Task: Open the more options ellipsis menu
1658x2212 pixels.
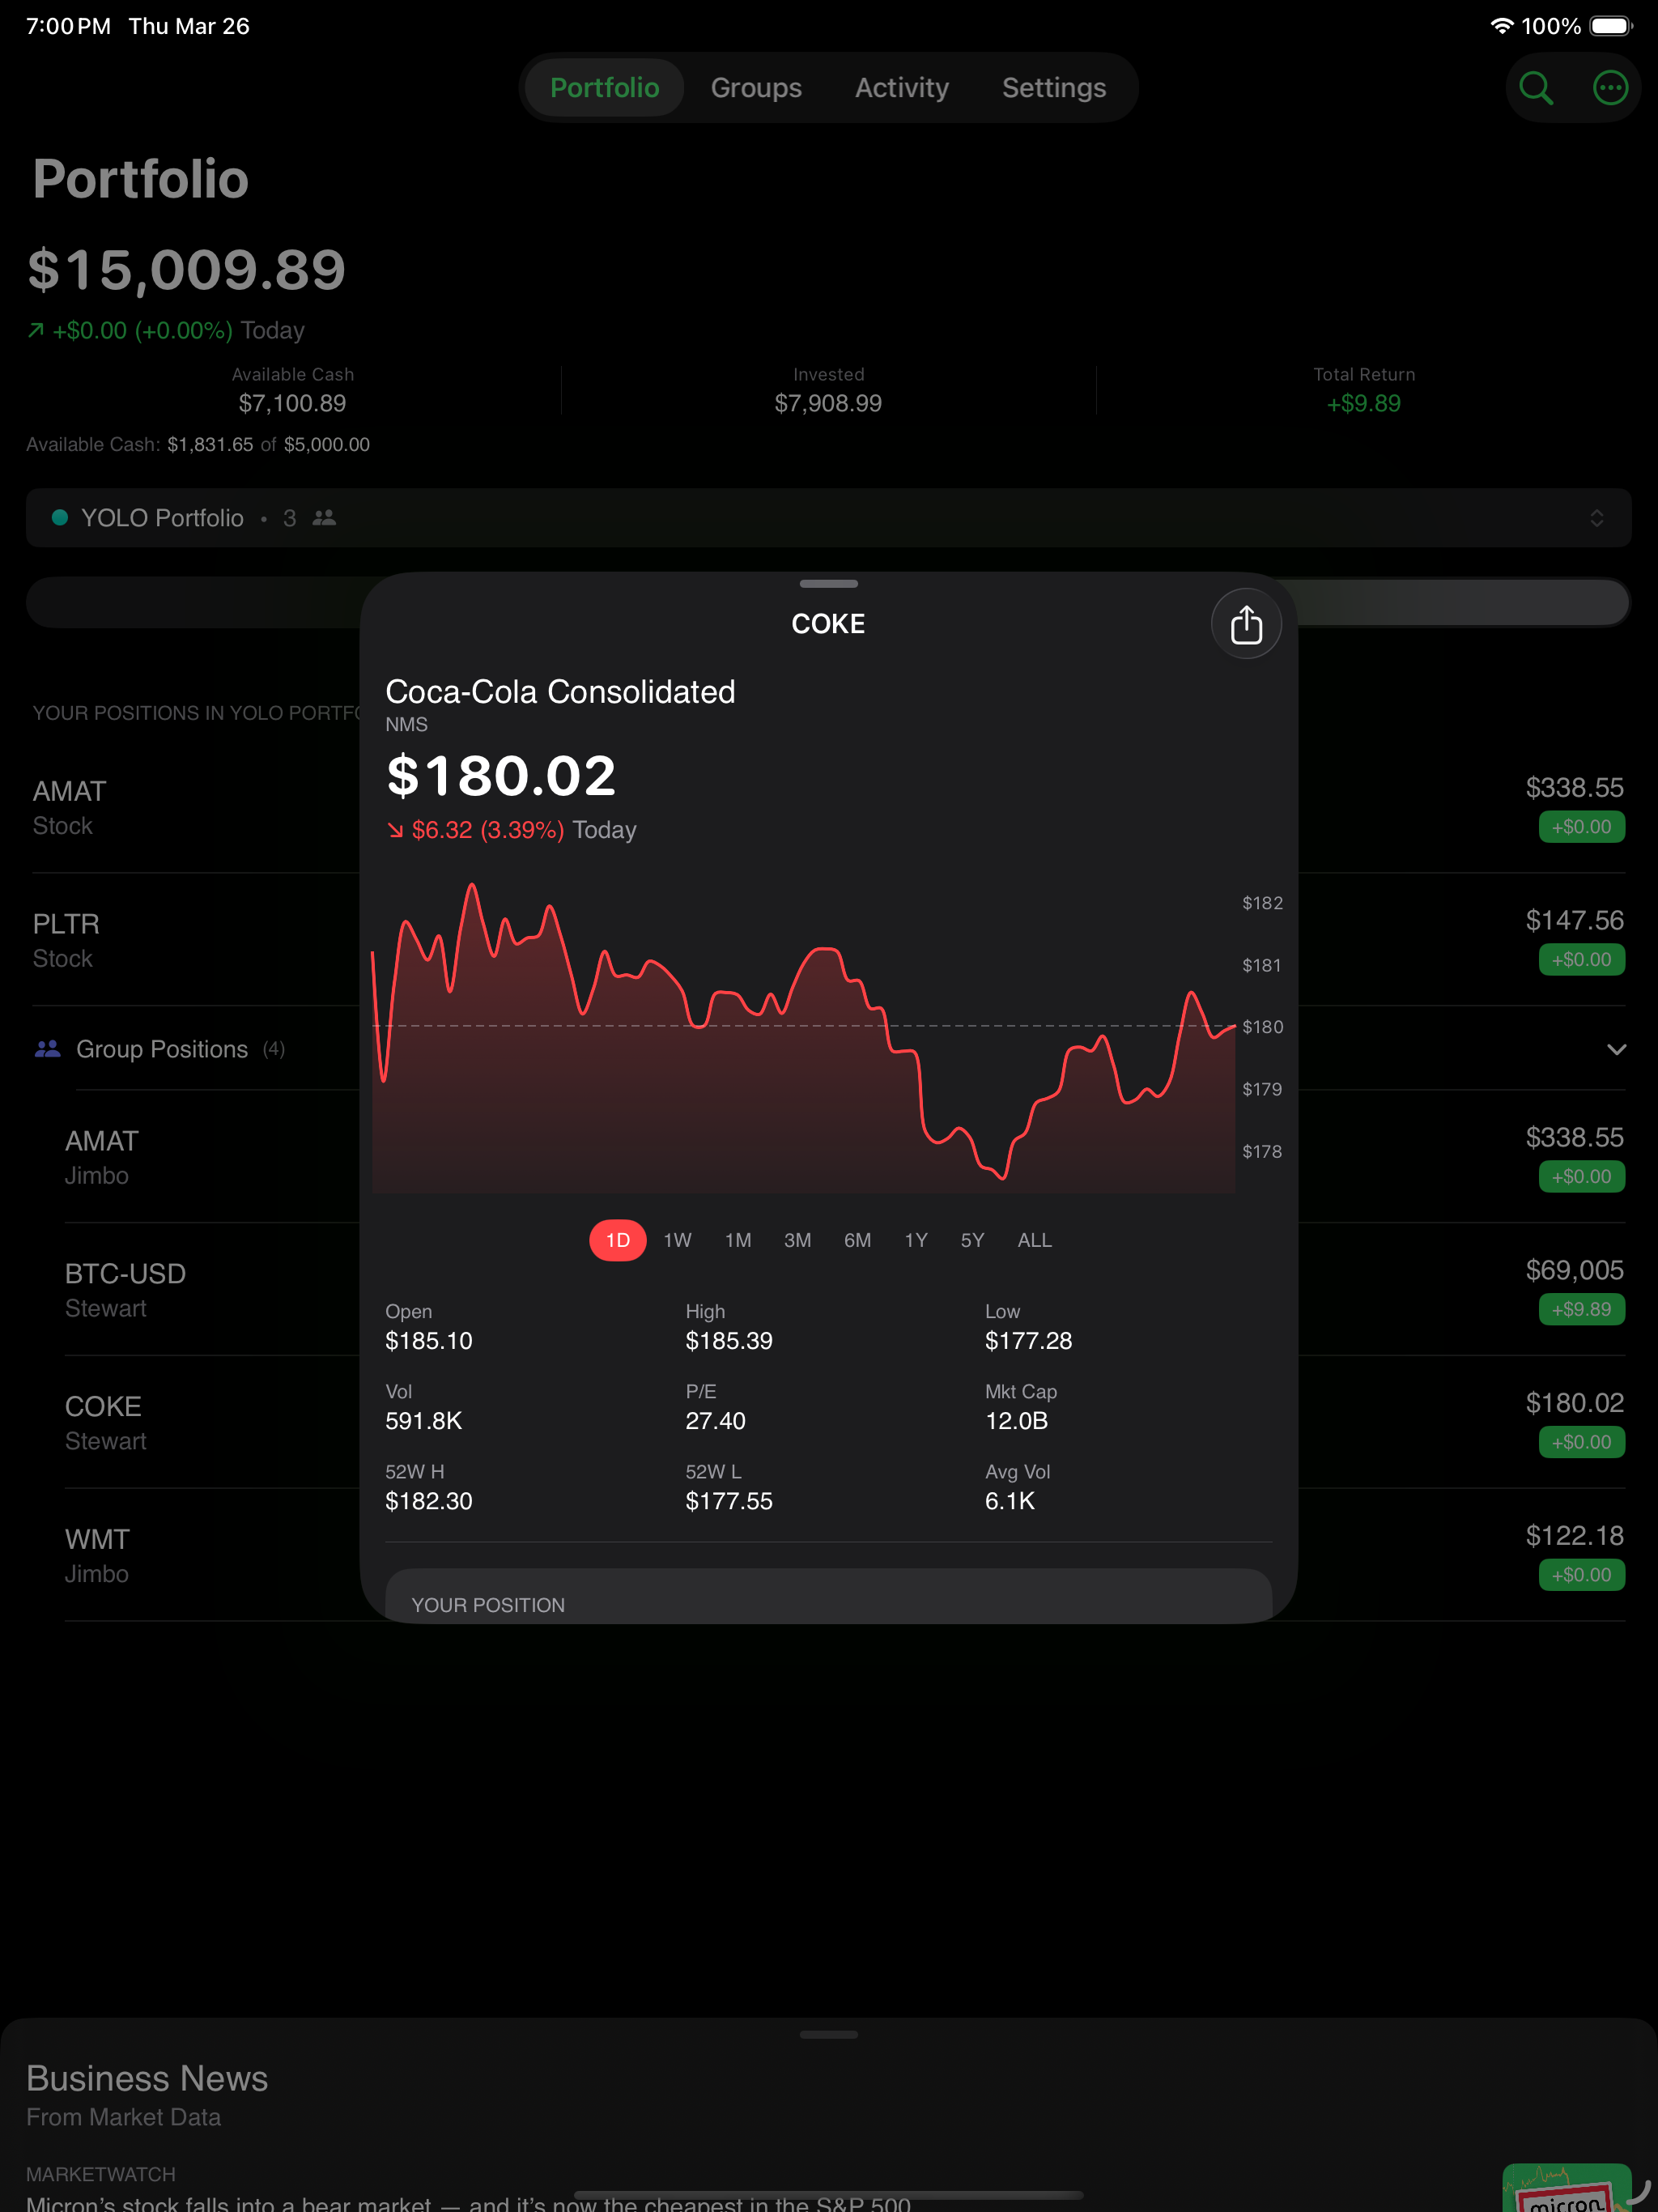Action: pos(1610,88)
